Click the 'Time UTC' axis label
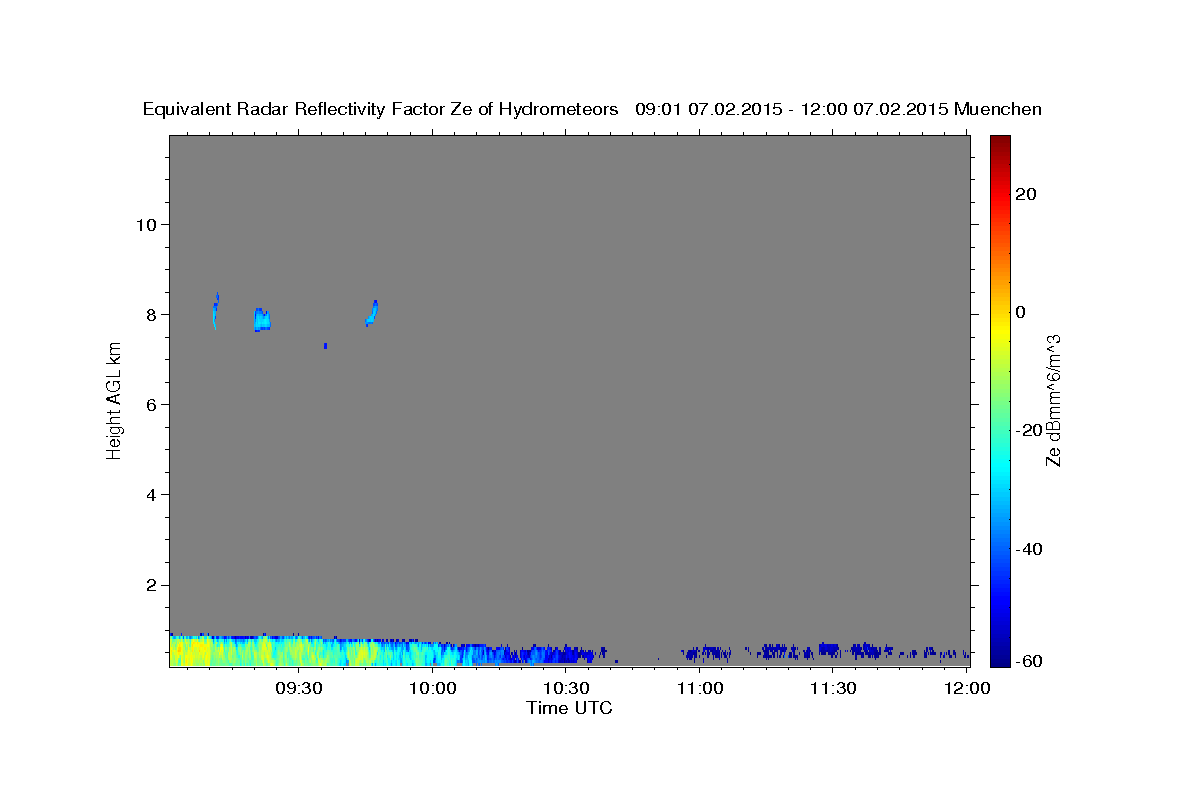The height and width of the screenshot is (800, 1200). 569,708
